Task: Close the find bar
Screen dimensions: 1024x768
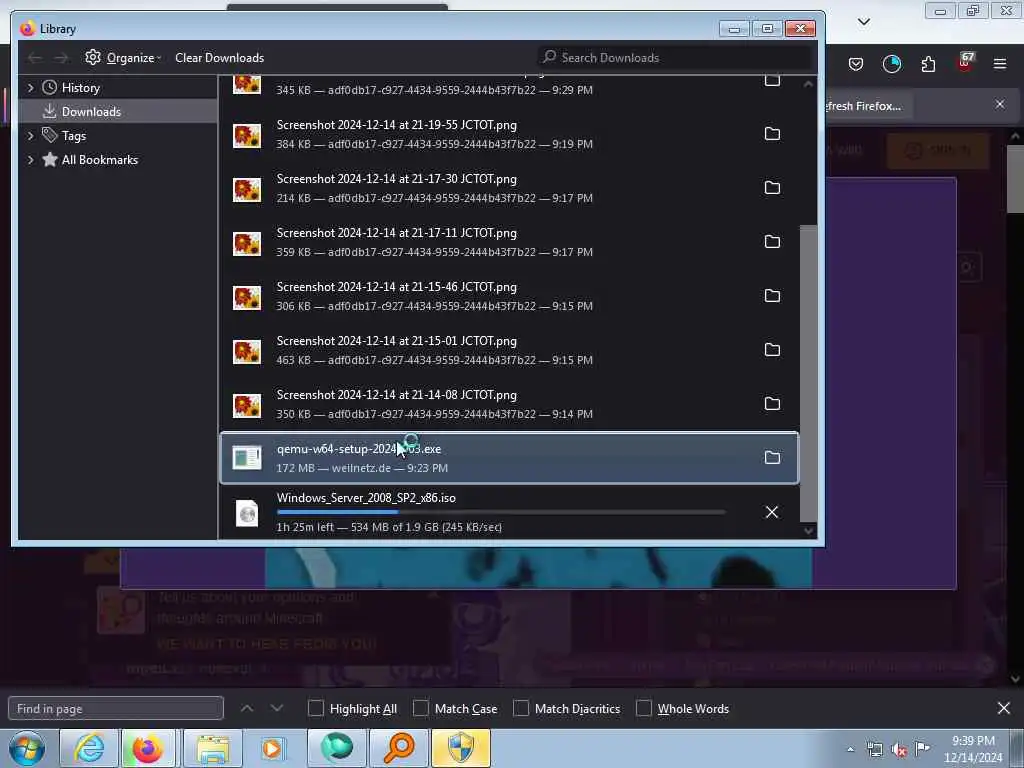Action: (x=1004, y=708)
